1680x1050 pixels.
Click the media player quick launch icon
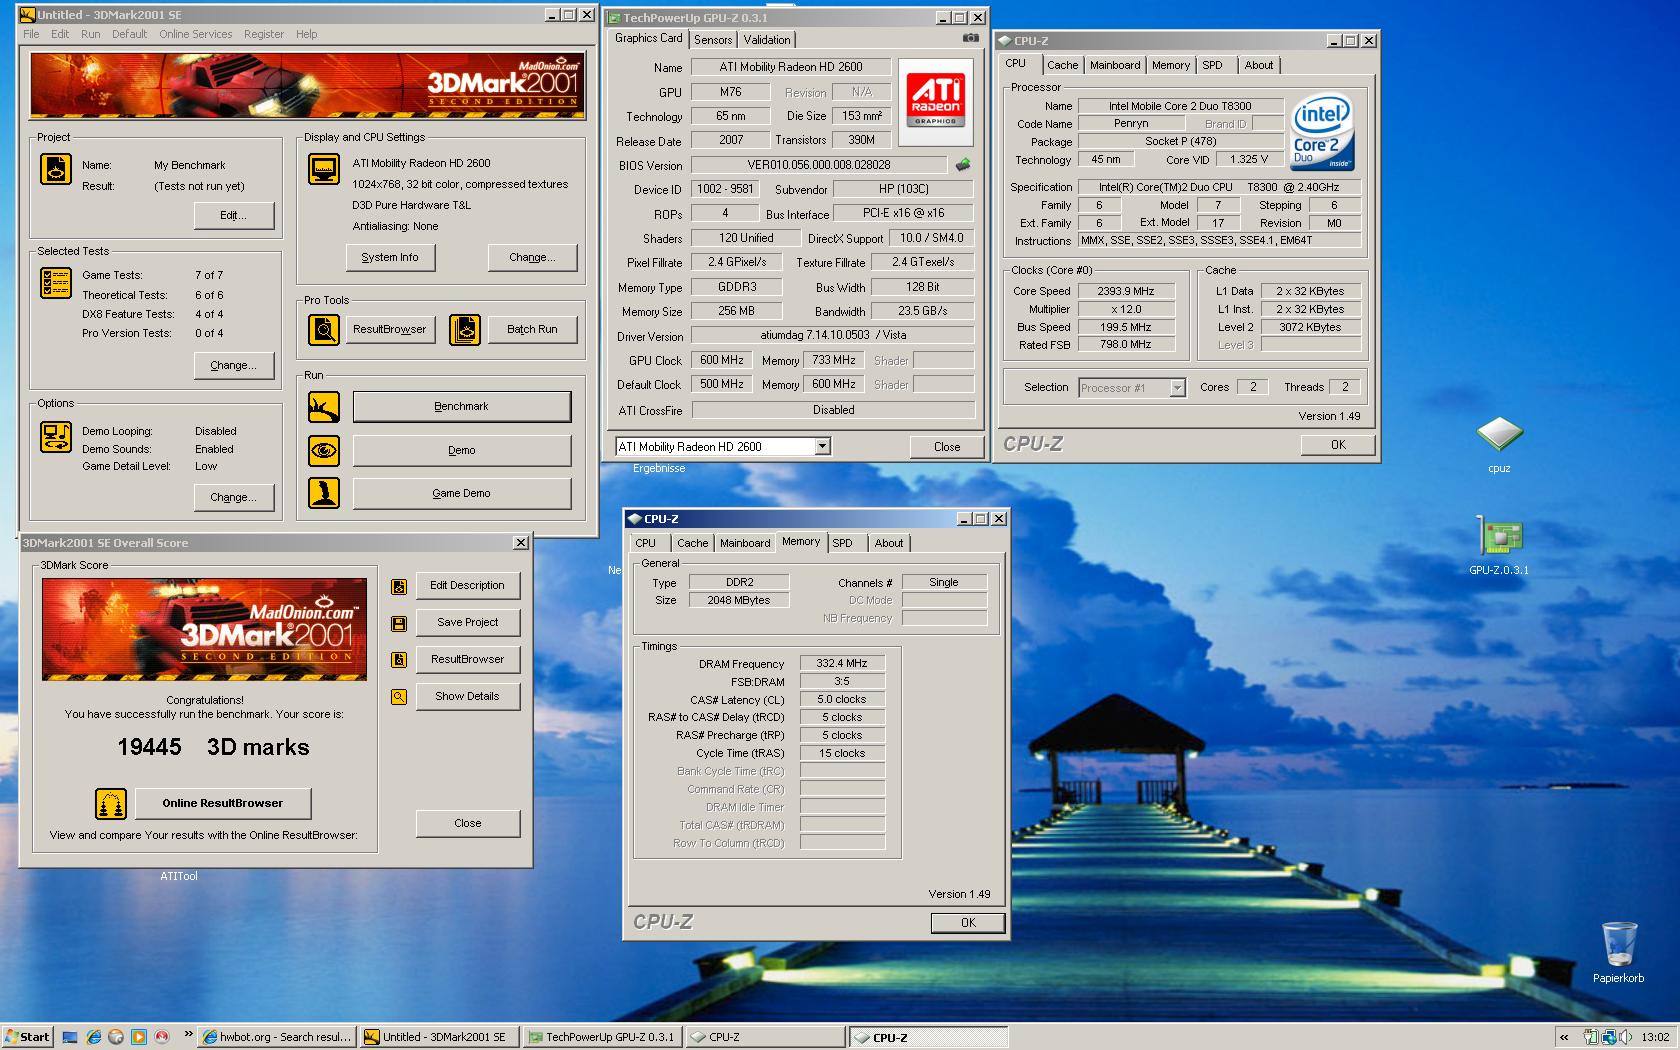(x=139, y=1037)
